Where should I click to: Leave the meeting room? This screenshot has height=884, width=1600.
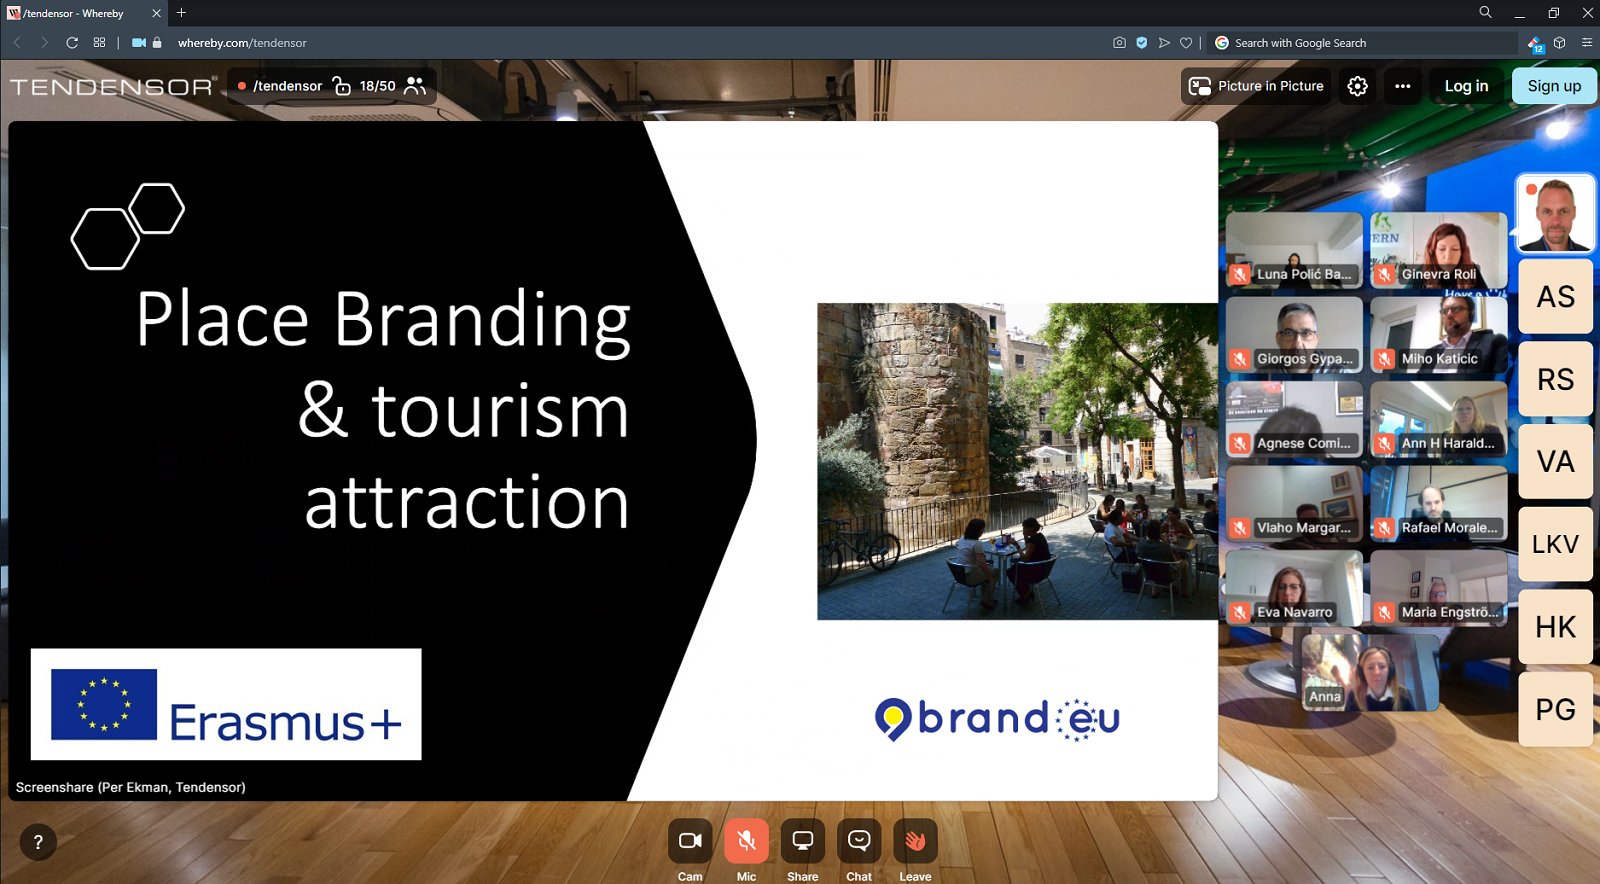(x=915, y=841)
